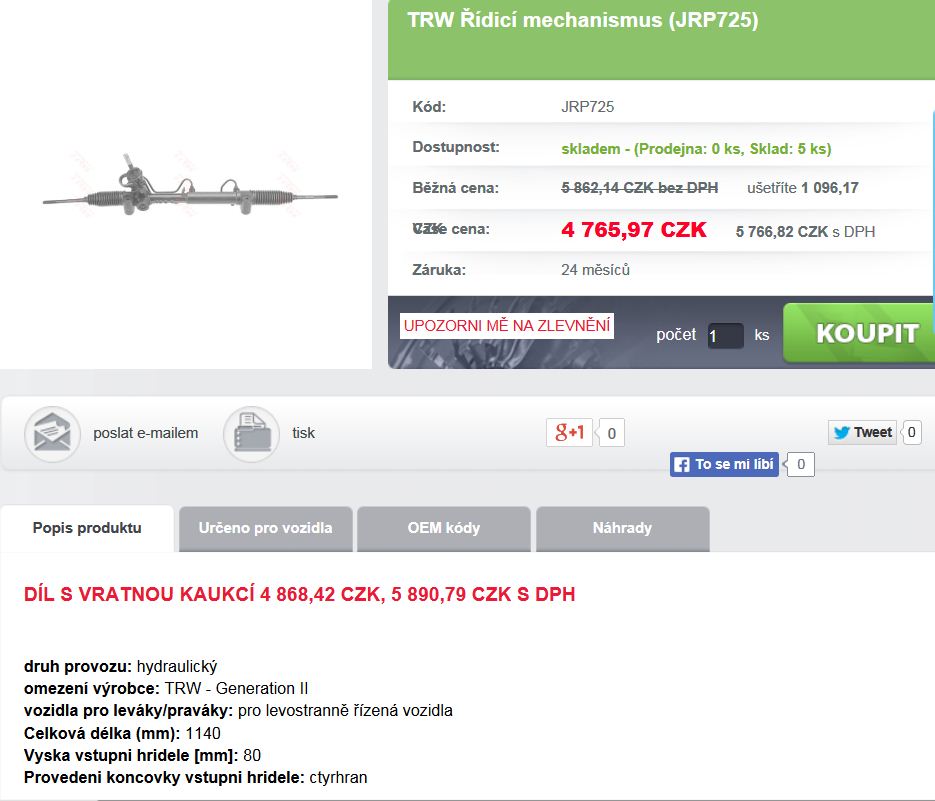Show the 'Popis produktu' tab

(87, 528)
